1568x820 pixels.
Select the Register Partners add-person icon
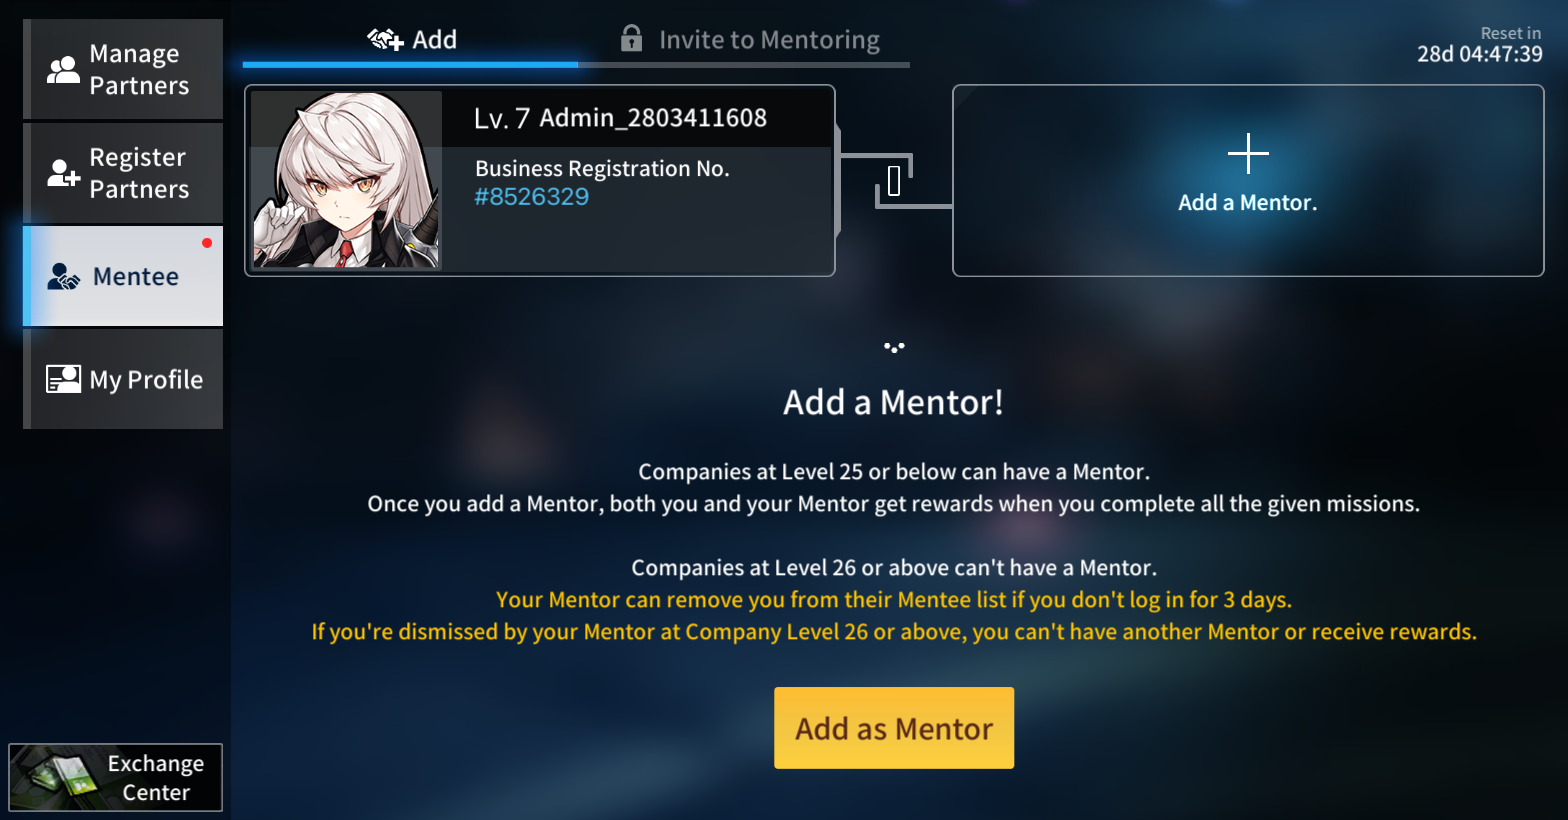coord(63,173)
